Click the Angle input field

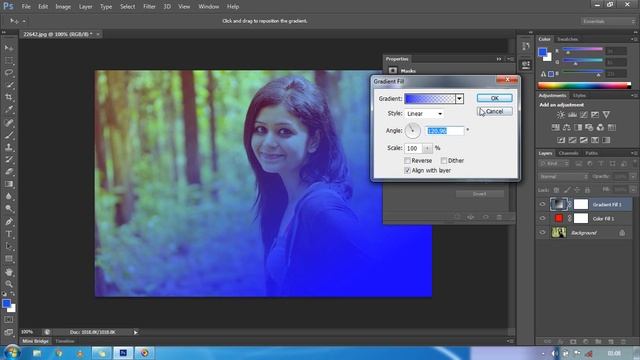click(x=445, y=131)
